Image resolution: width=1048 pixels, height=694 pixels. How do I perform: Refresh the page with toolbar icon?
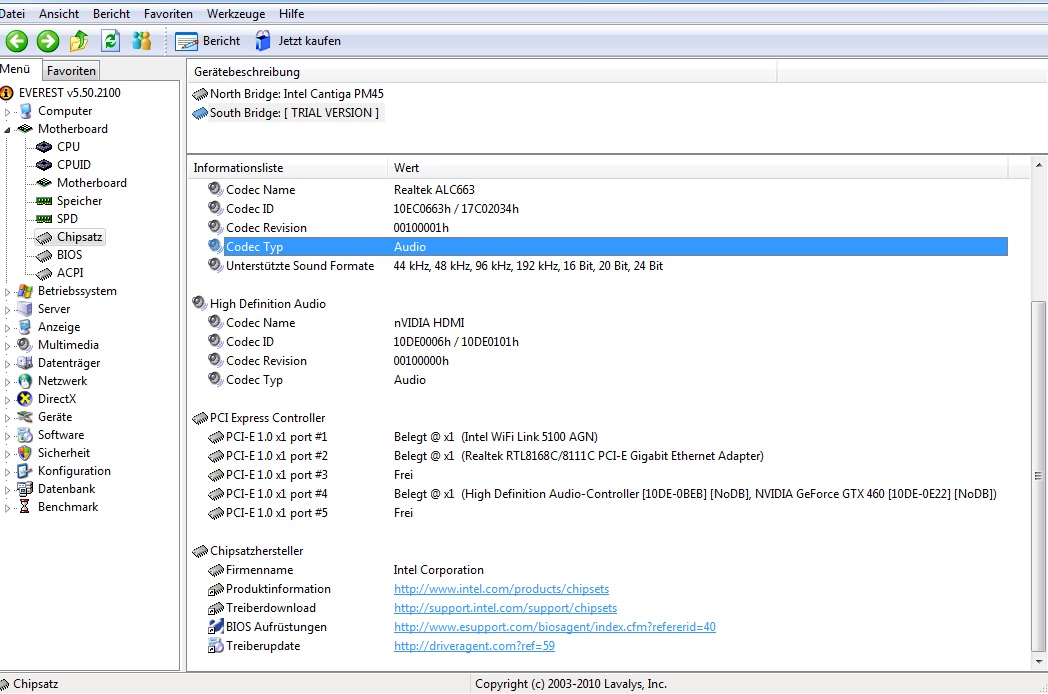110,41
